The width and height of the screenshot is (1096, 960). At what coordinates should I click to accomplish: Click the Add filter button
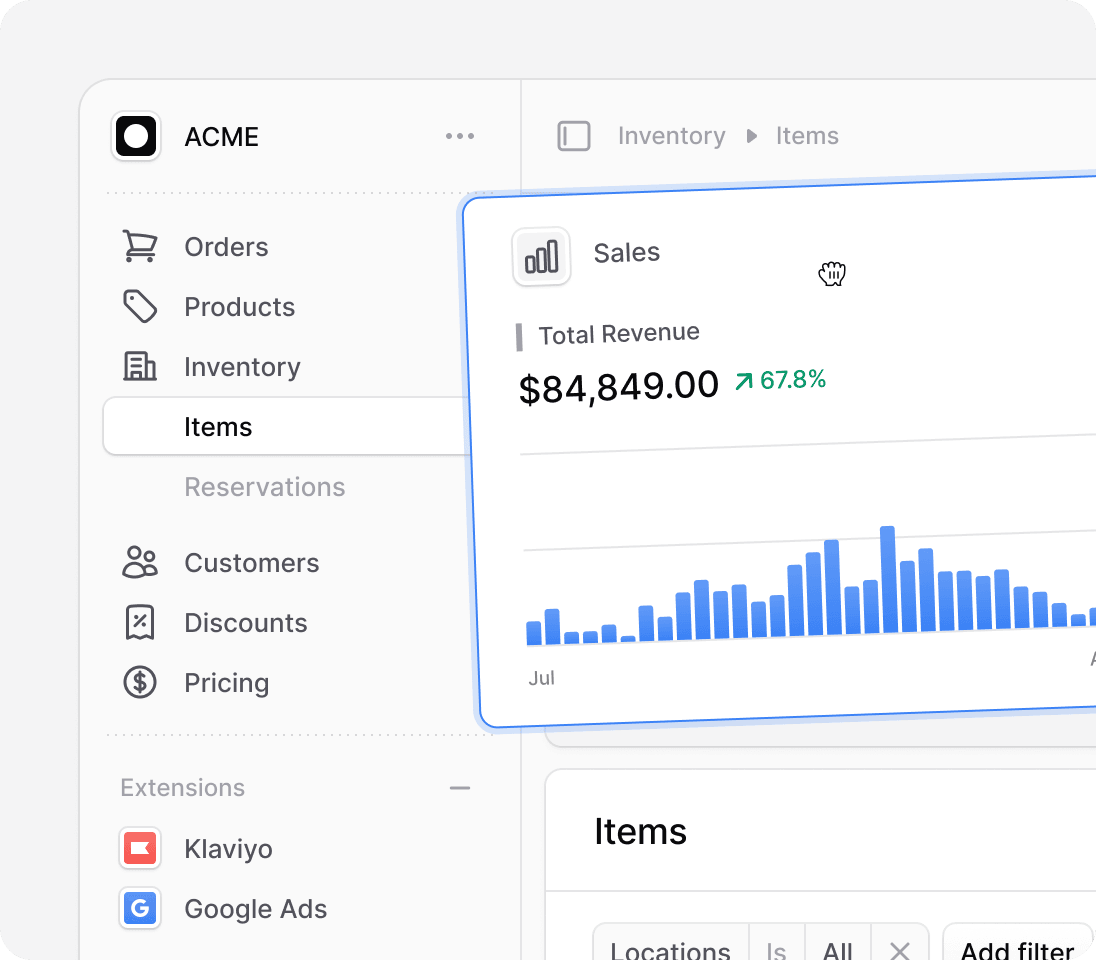pos(1016,948)
